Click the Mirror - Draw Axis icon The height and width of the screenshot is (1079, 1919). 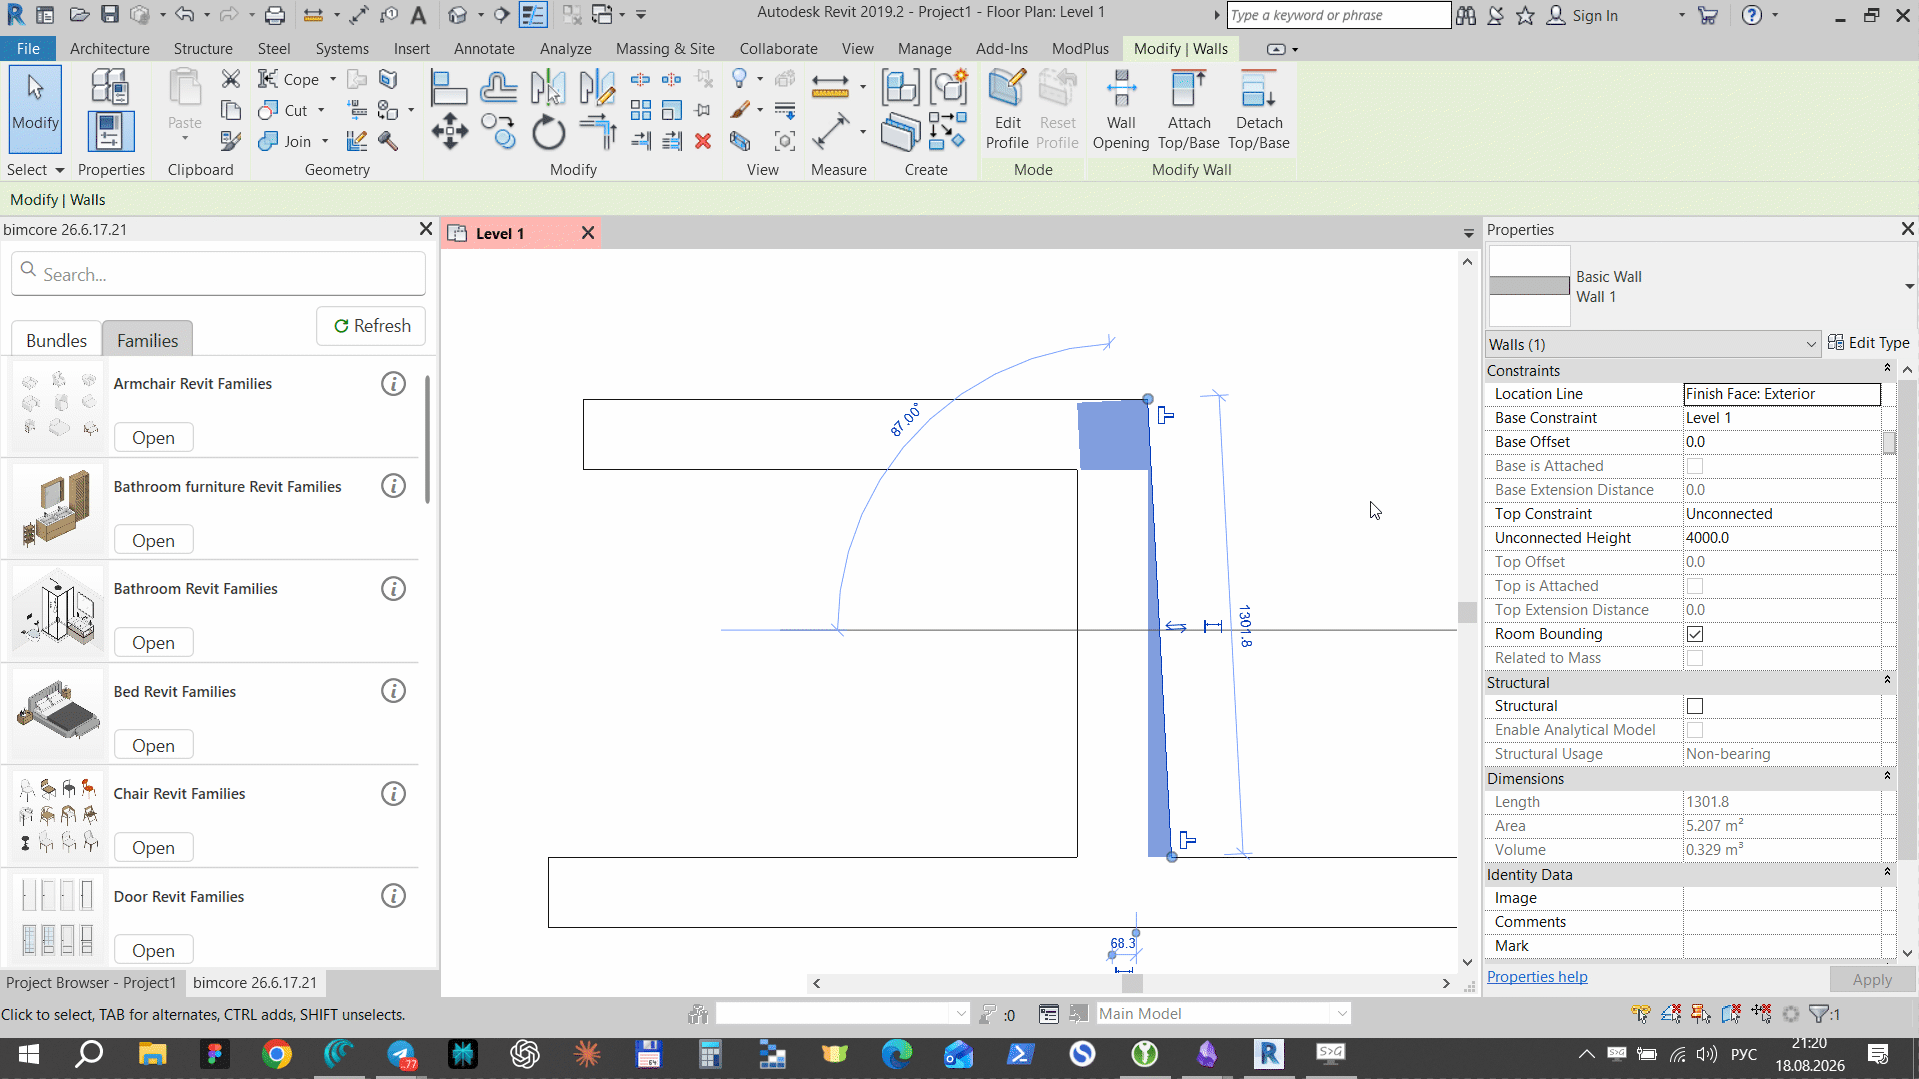(x=597, y=88)
